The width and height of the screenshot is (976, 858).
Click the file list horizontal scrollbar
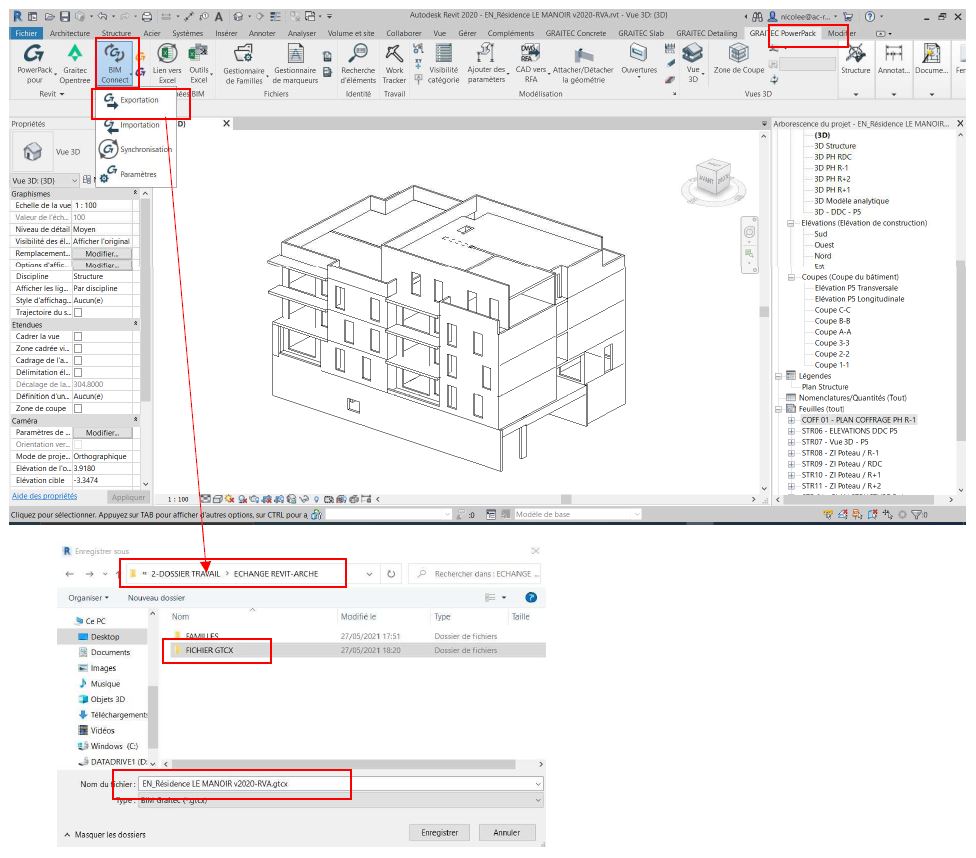[x=344, y=764]
